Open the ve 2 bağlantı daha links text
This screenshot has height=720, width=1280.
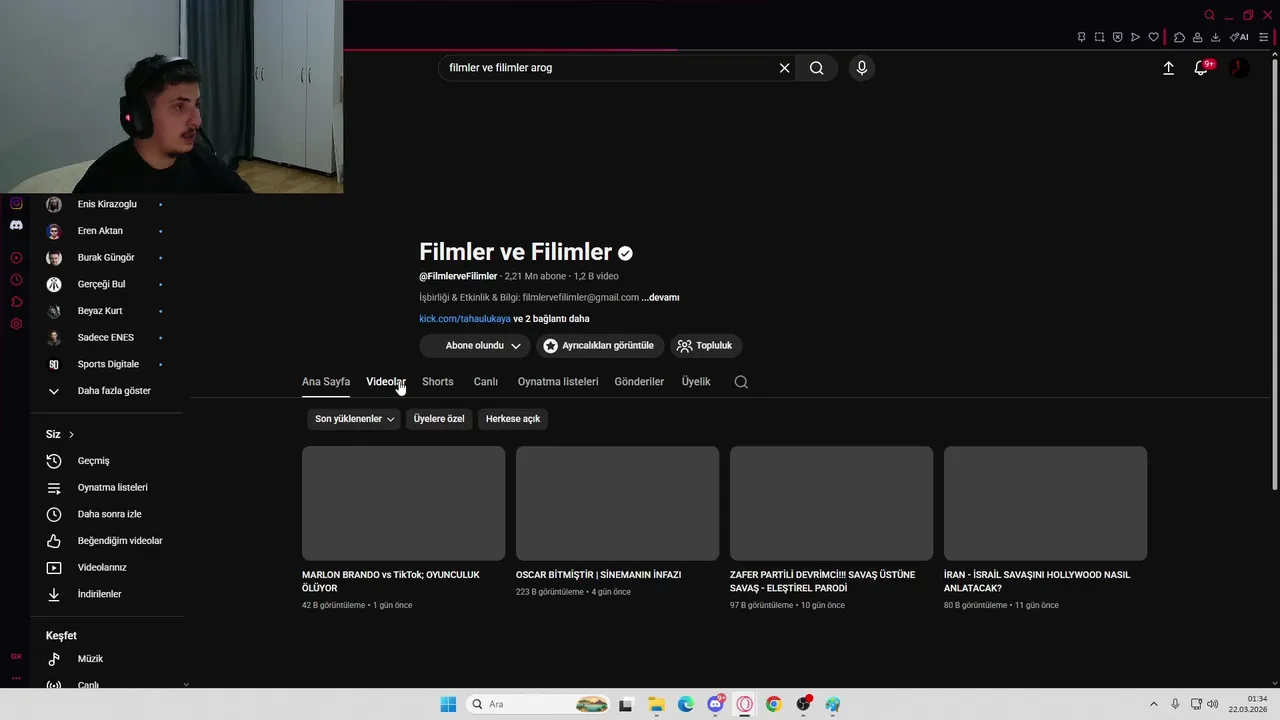point(551,319)
